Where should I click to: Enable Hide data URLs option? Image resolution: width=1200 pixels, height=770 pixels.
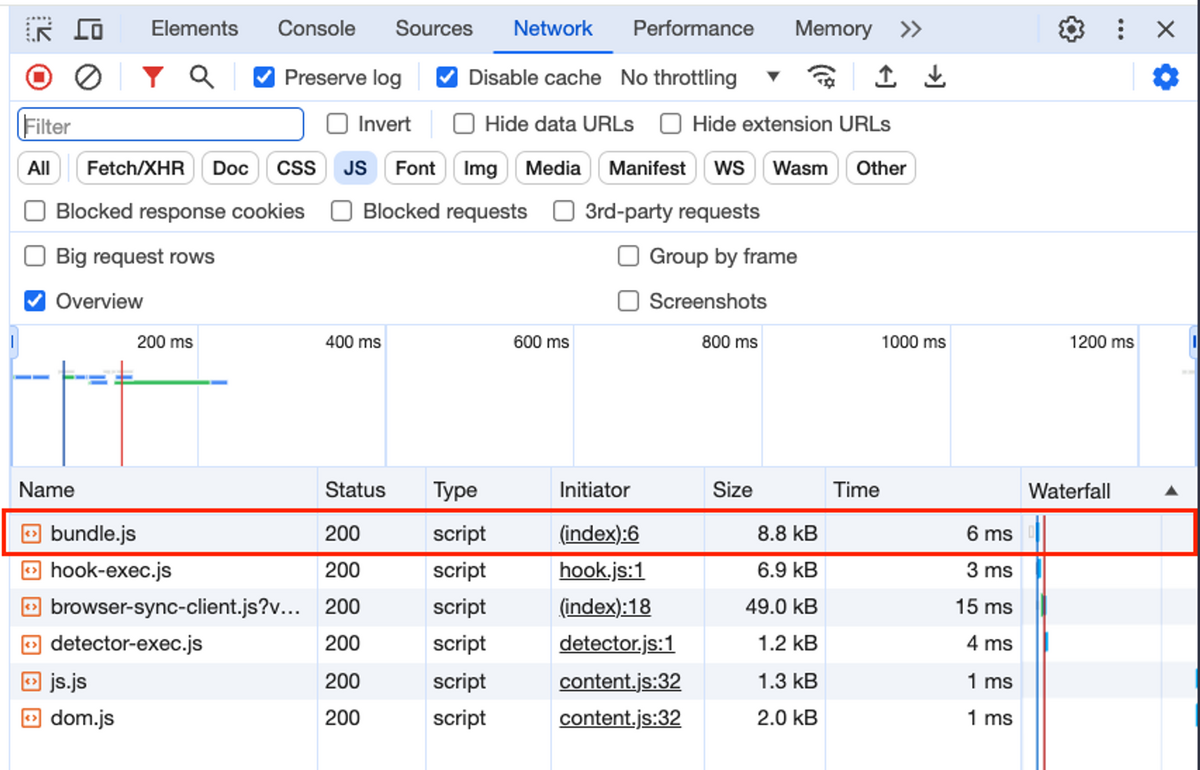tap(463, 124)
